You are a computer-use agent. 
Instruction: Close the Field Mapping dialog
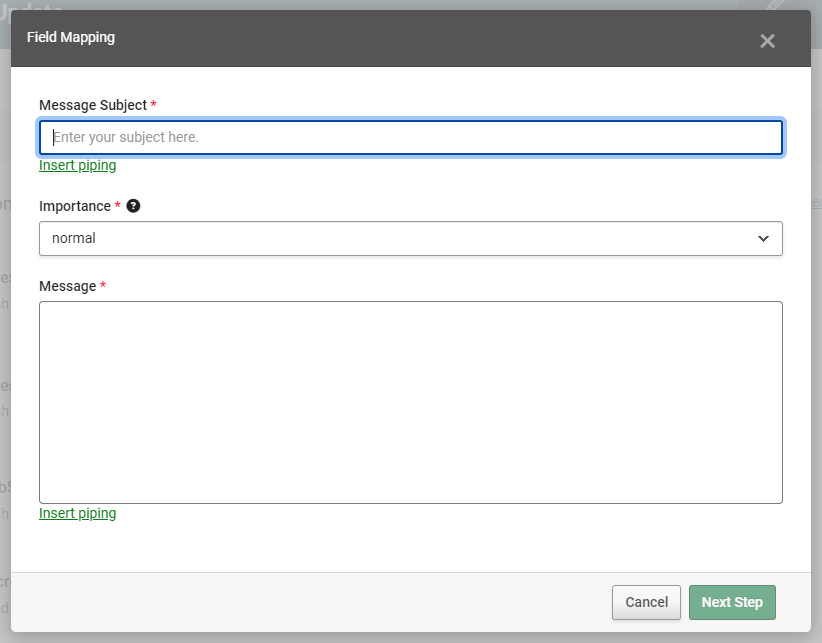point(767,41)
